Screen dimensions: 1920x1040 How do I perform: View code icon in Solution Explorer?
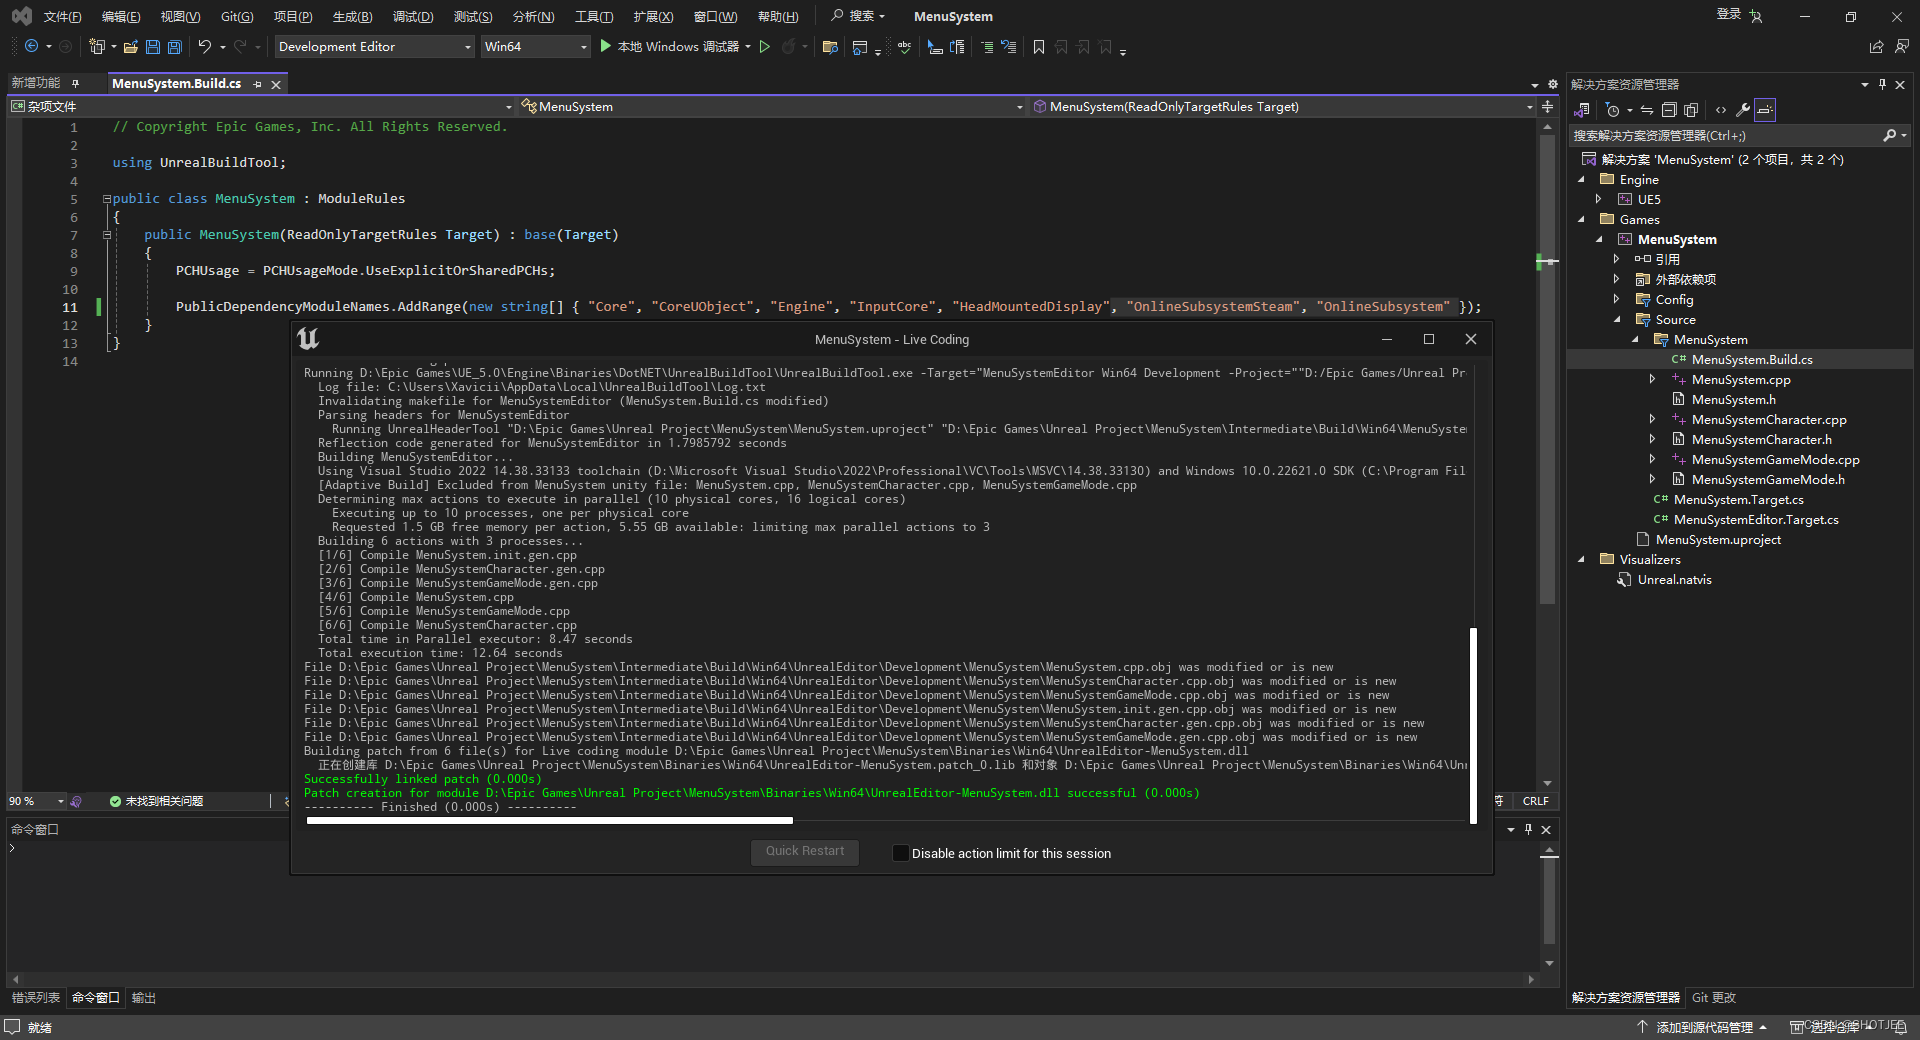pos(1720,110)
